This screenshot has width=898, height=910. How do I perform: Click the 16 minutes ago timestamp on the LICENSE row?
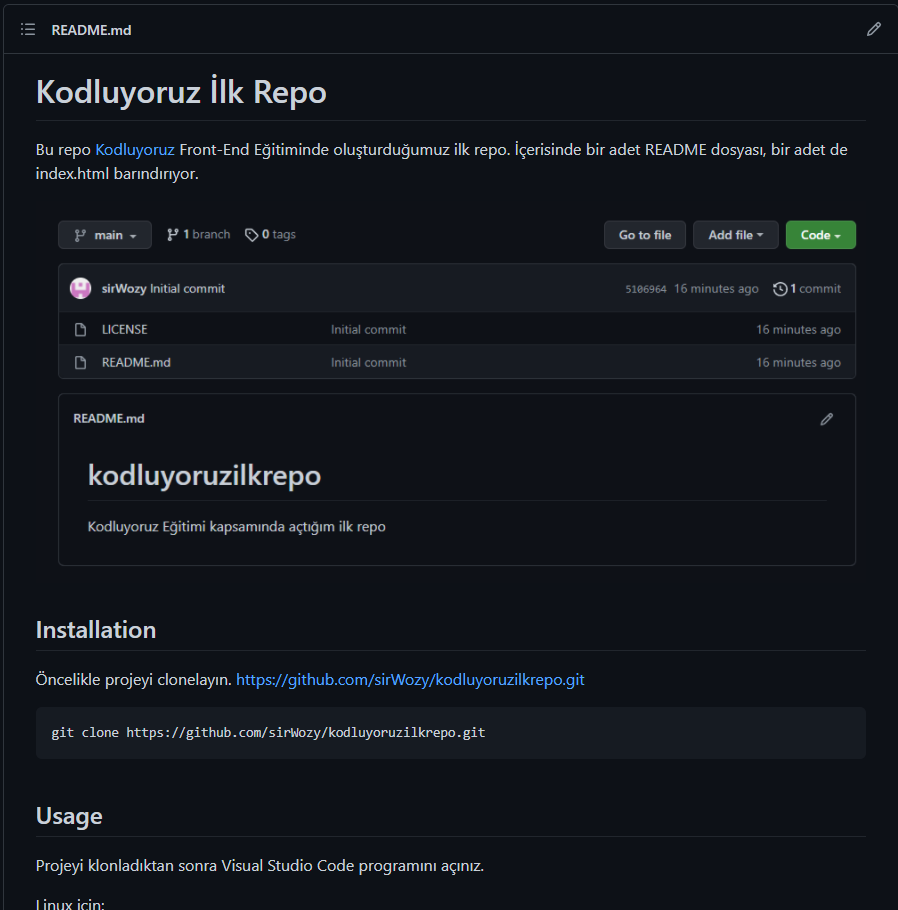(798, 329)
